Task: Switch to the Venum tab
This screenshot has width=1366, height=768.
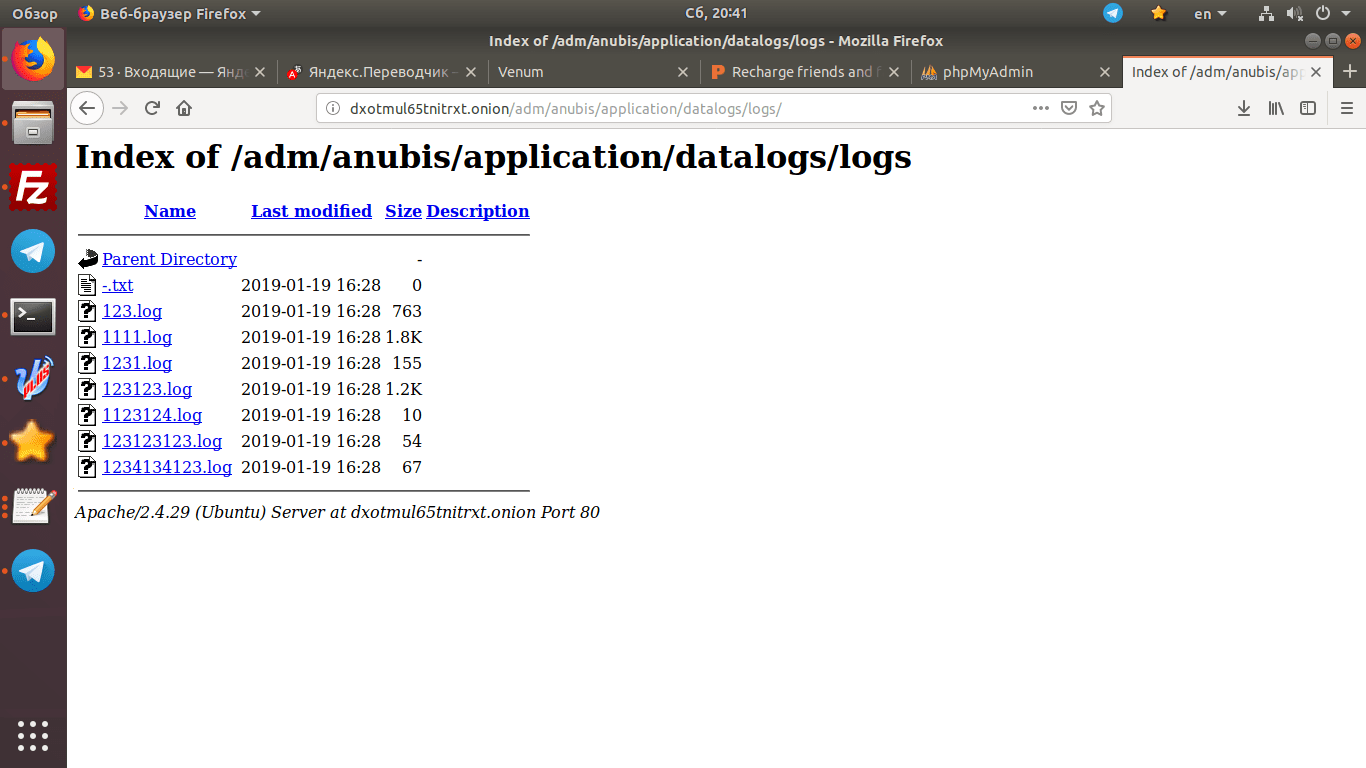Action: 592,72
